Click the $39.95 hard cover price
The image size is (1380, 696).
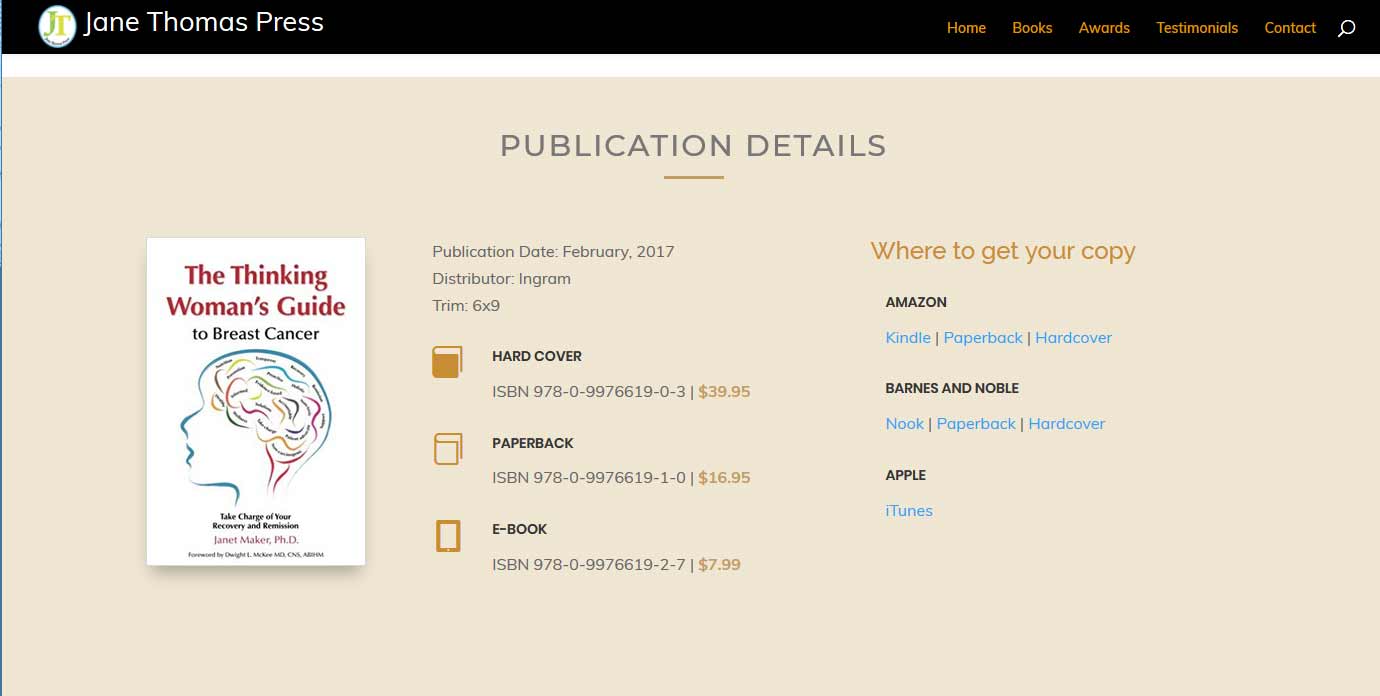point(724,392)
